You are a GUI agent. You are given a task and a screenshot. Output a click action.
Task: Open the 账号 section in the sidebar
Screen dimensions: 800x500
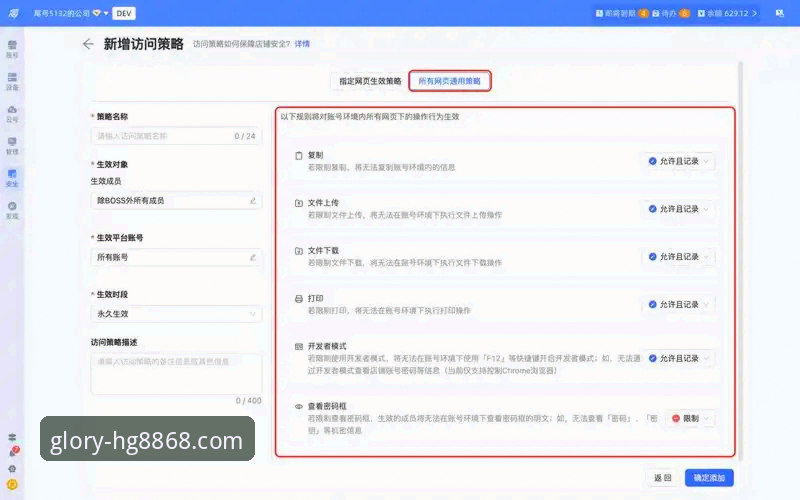(x=12, y=49)
